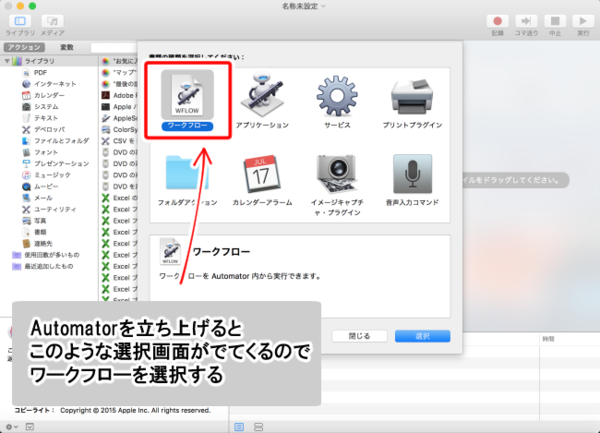Select デベロッパ category in library

[49, 129]
